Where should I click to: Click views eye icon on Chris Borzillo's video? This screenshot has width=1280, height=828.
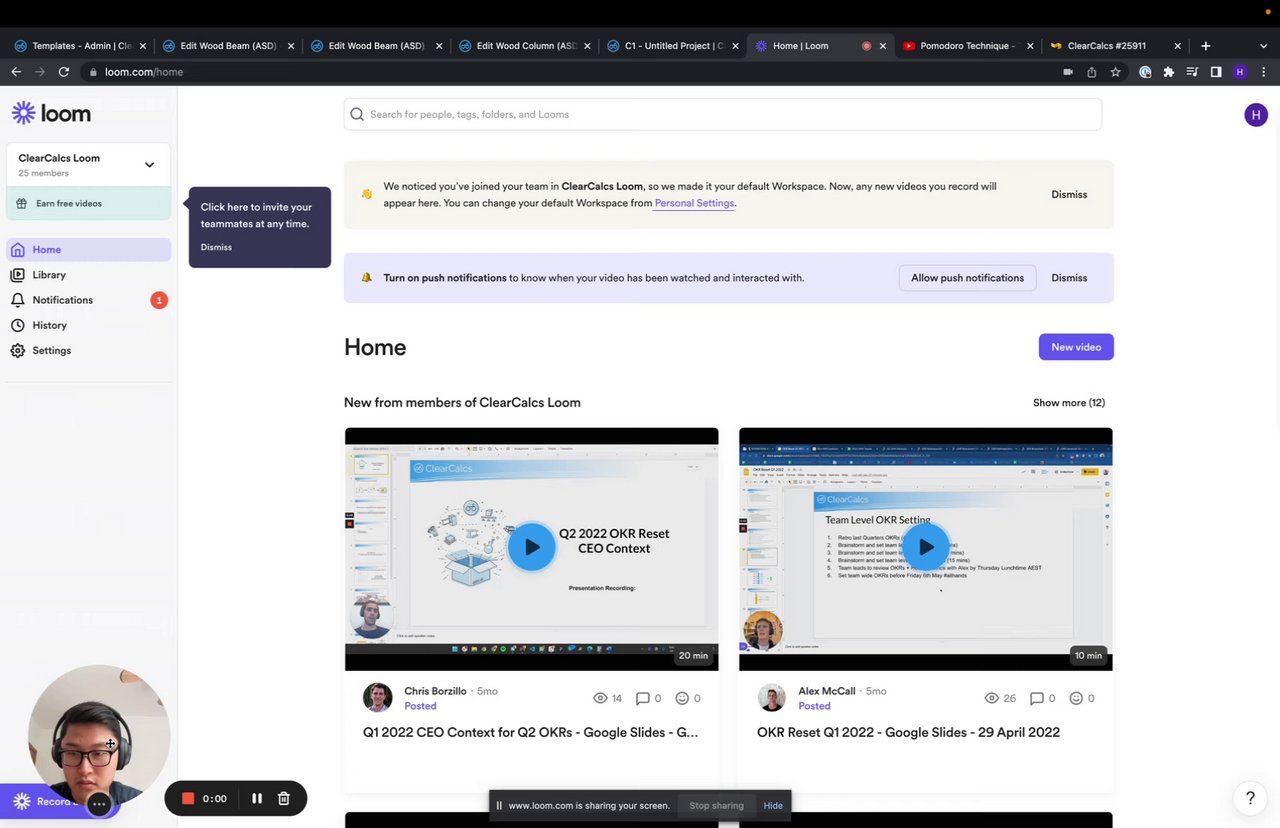600,698
